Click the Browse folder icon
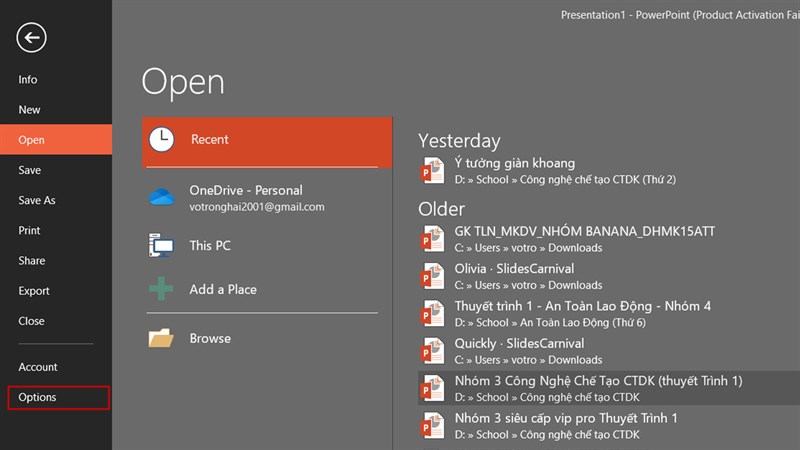Image resolution: width=800 pixels, height=450 pixels. coord(161,338)
